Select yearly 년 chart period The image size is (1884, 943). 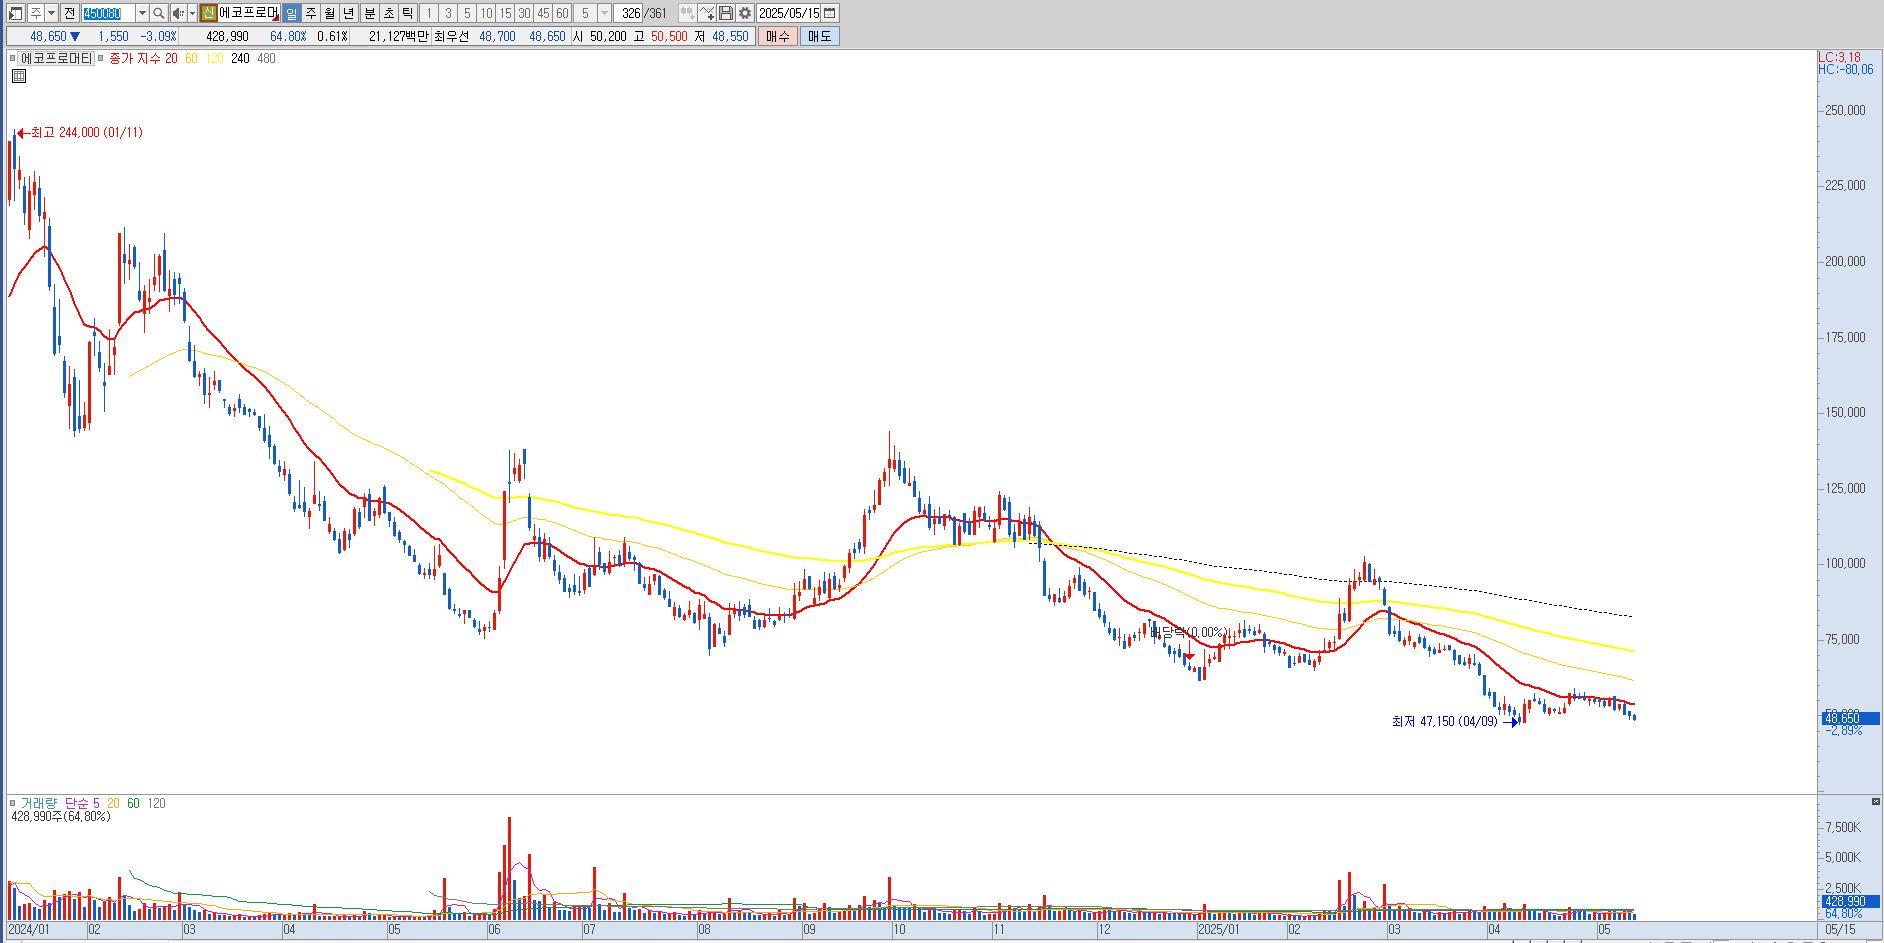349,13
